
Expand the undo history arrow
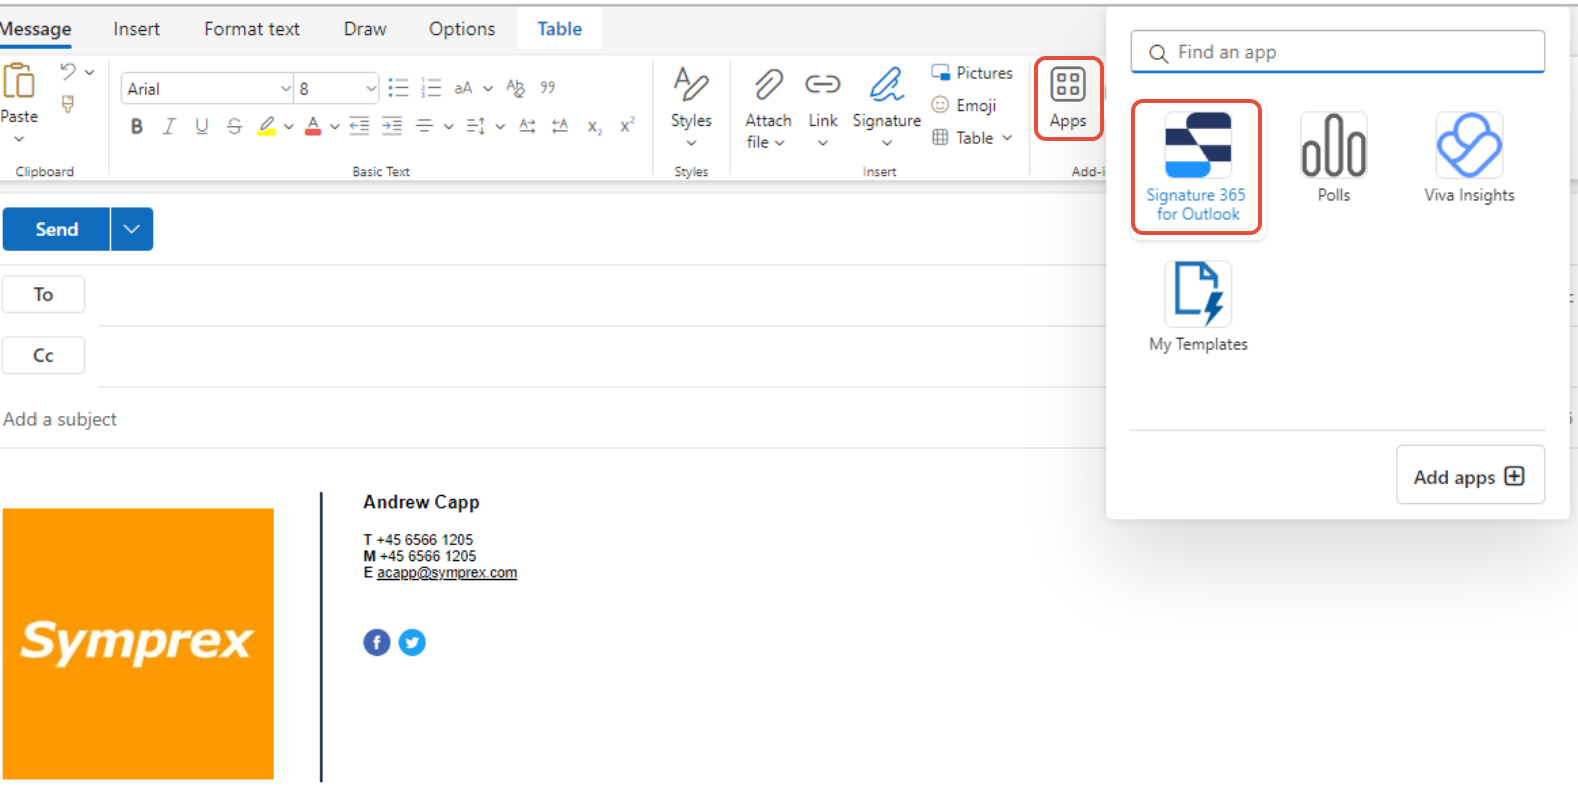90,72
